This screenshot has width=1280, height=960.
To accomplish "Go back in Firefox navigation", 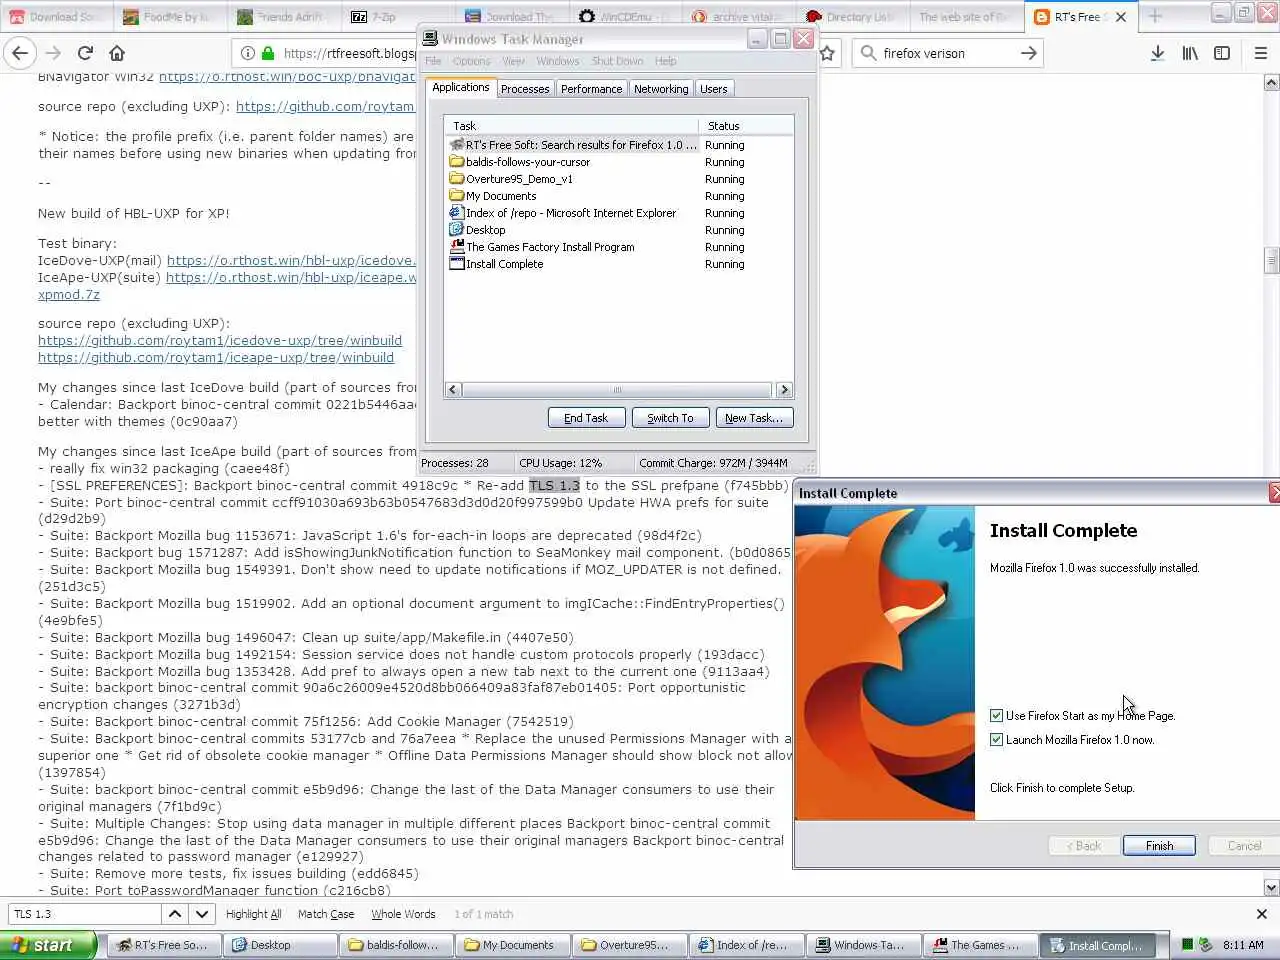I will point(20,53).
